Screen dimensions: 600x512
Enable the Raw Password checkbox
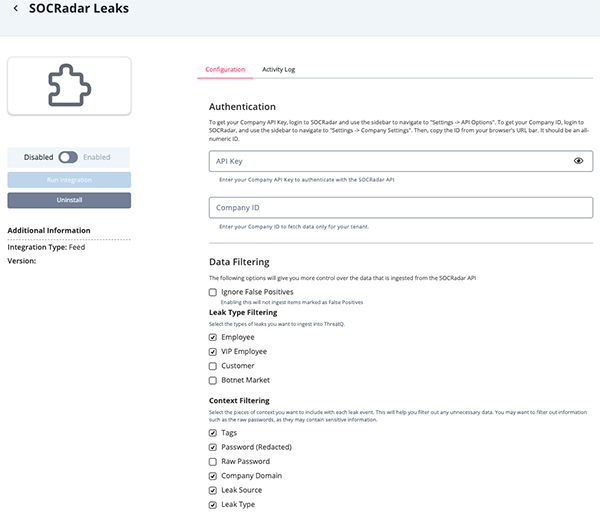point(213,461)
